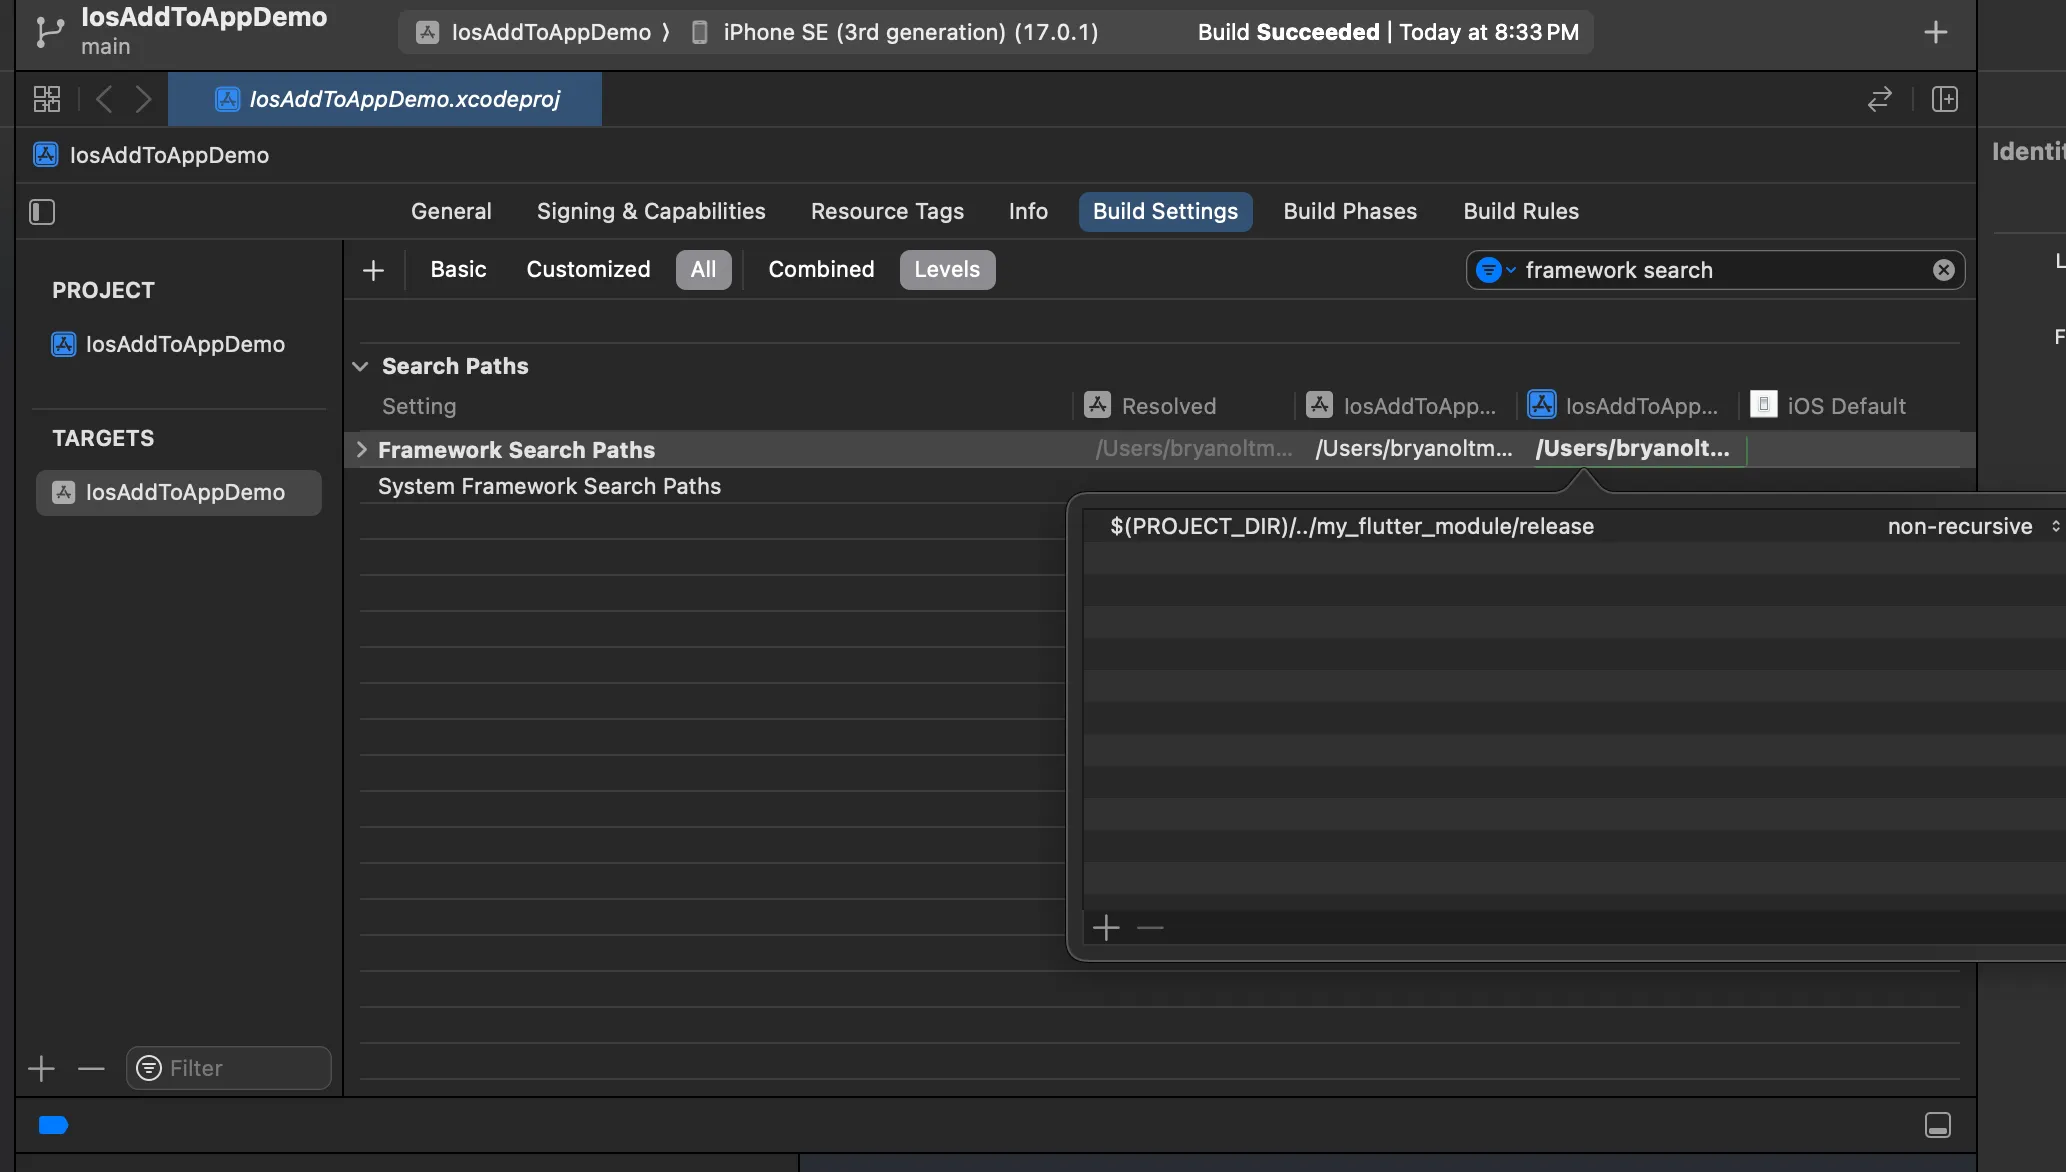Toggle the left navigator panel icon

point(42,212)
